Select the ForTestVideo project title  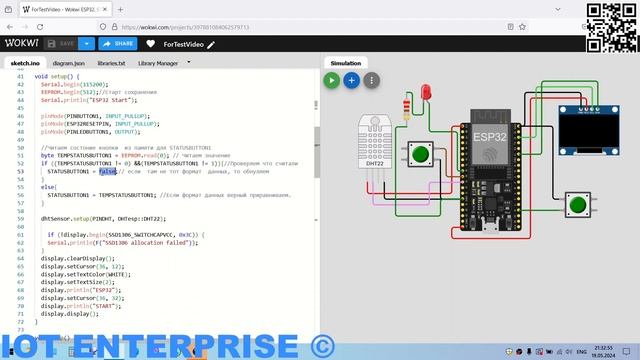tap(183, 44)
